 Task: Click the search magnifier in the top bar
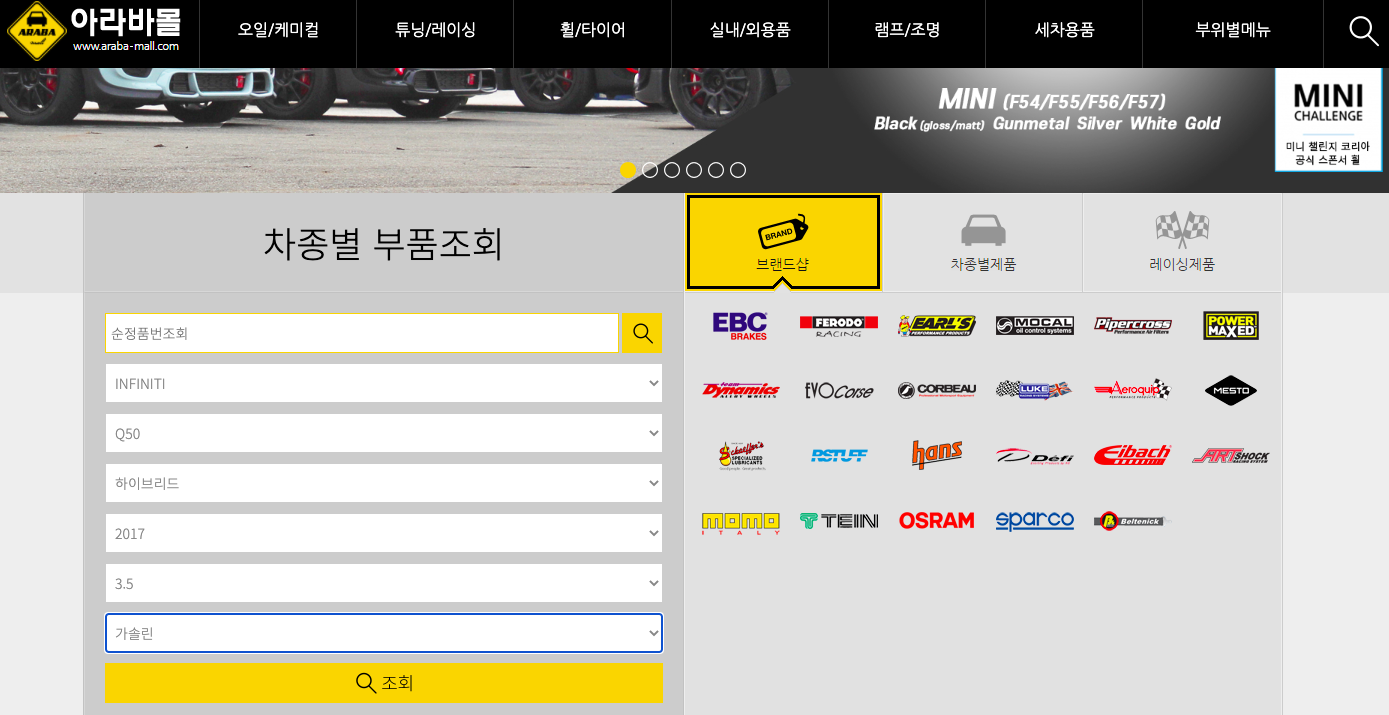tap(1364, 31)
